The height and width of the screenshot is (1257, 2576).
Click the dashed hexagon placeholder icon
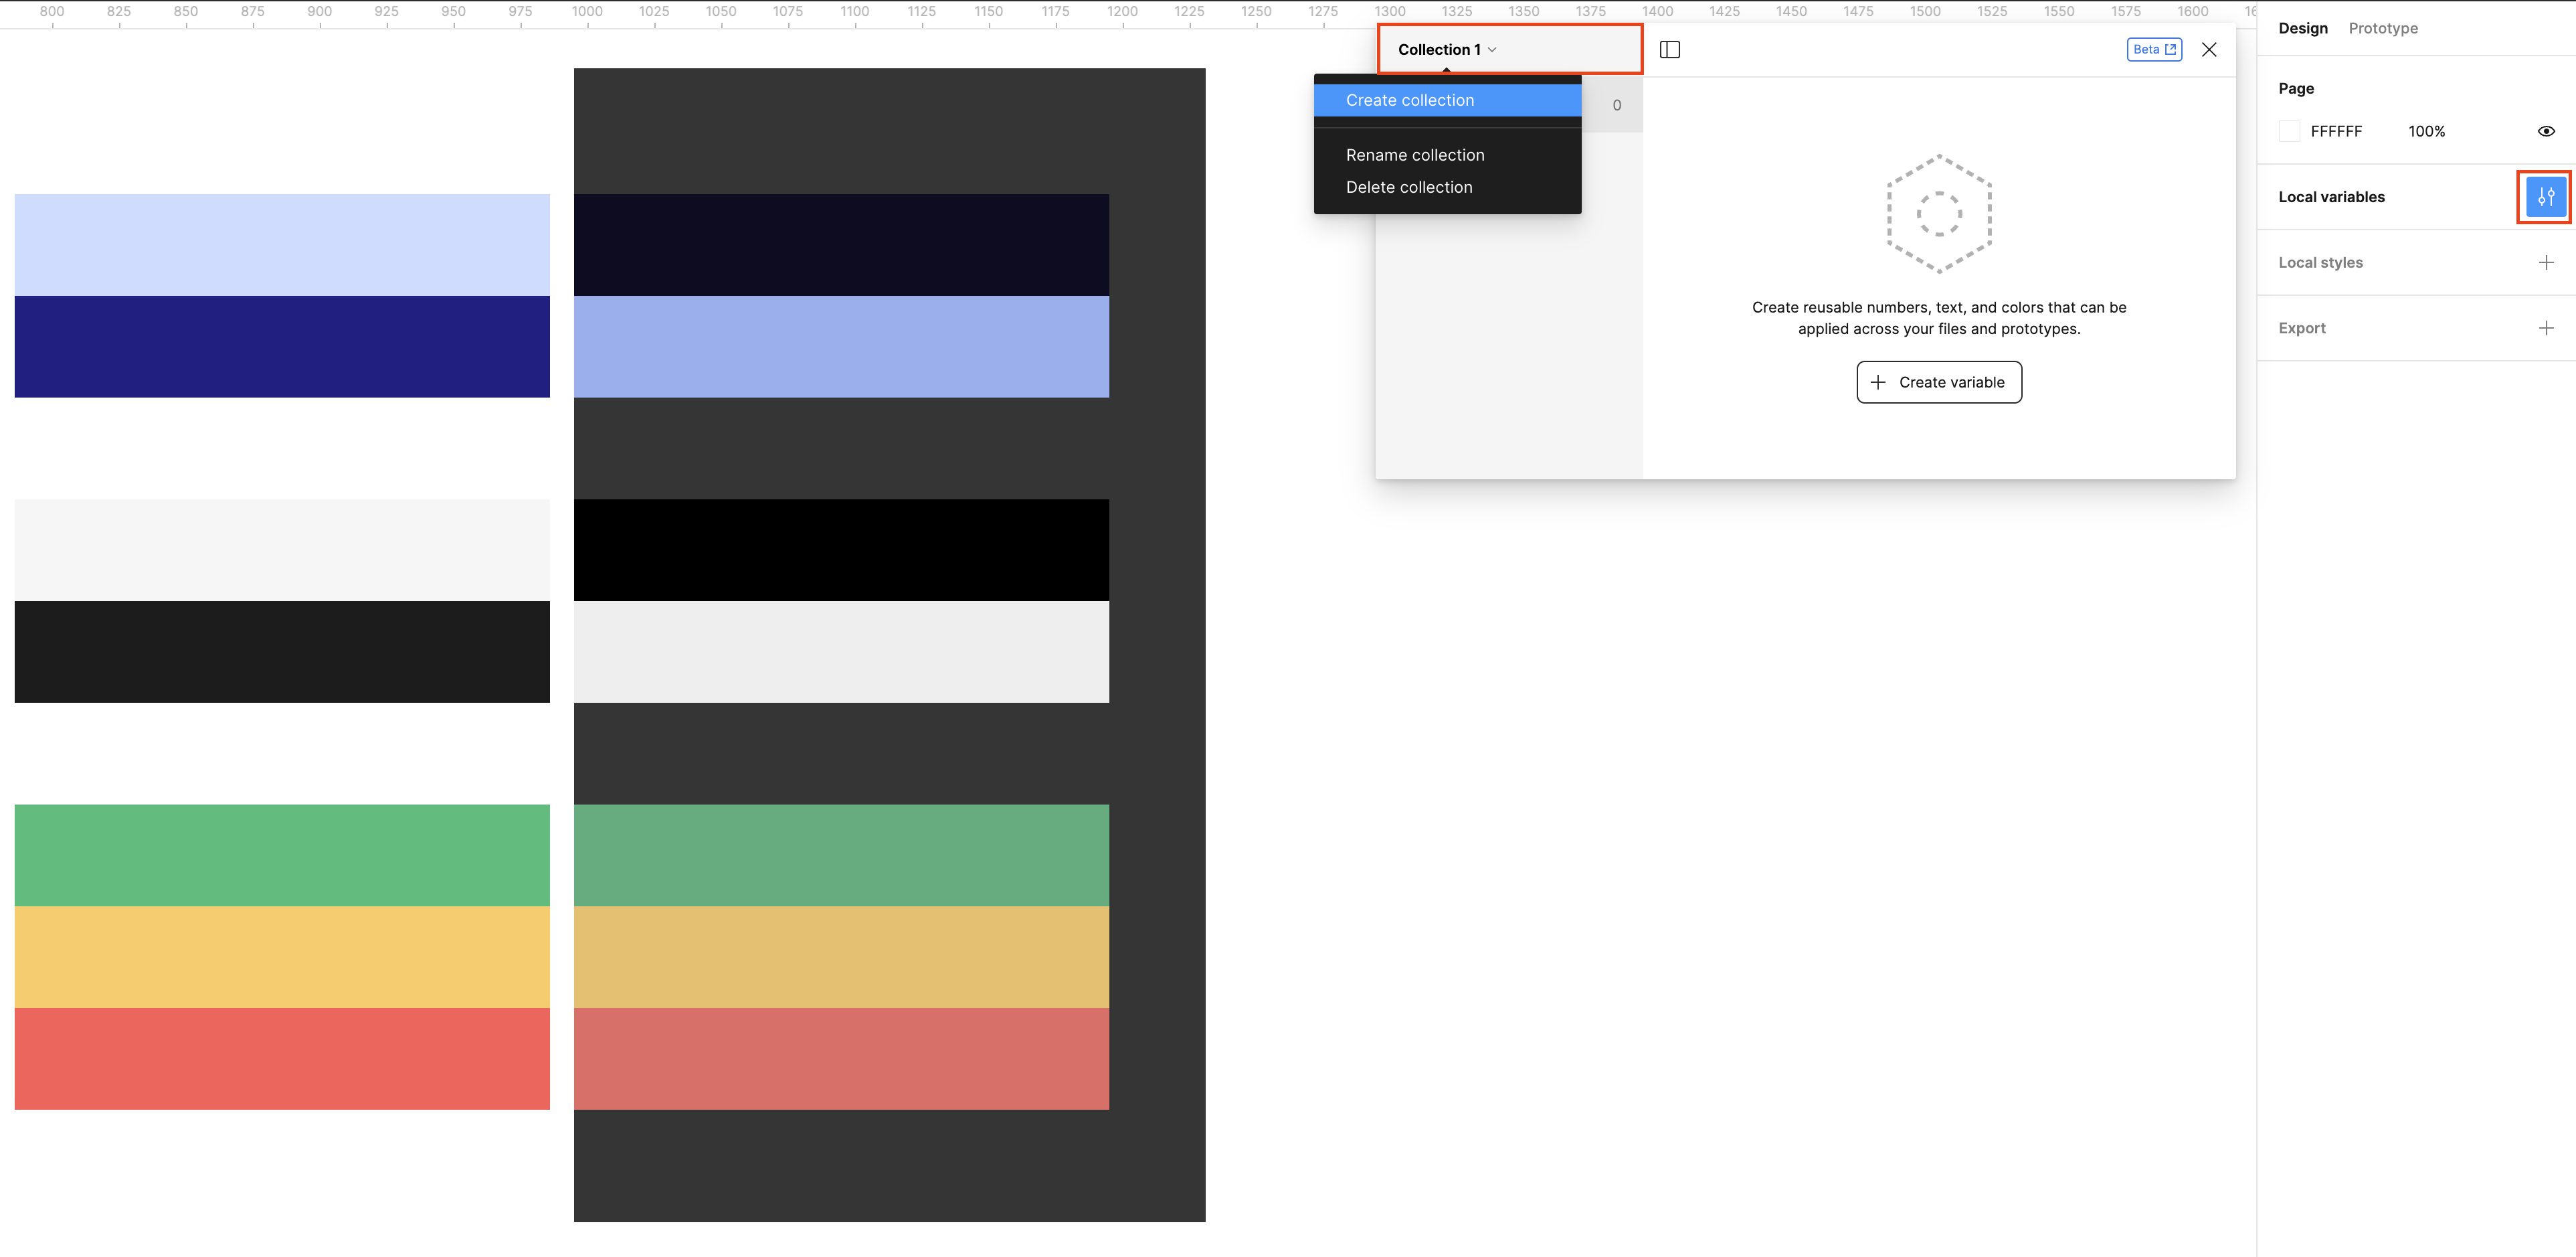click(1938, 214)
